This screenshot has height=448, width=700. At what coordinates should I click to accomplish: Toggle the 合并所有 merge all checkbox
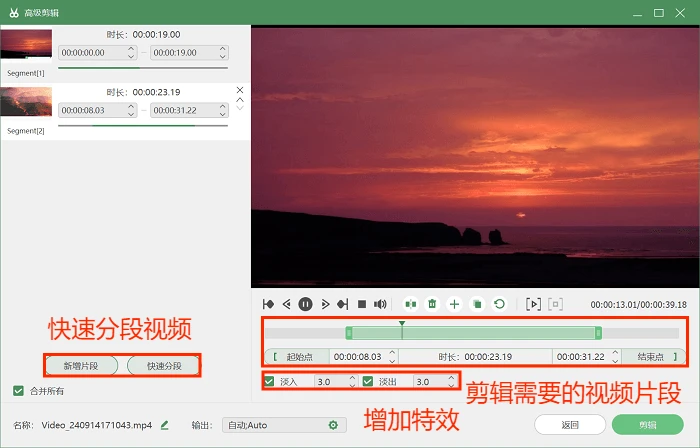pos(18,391)
